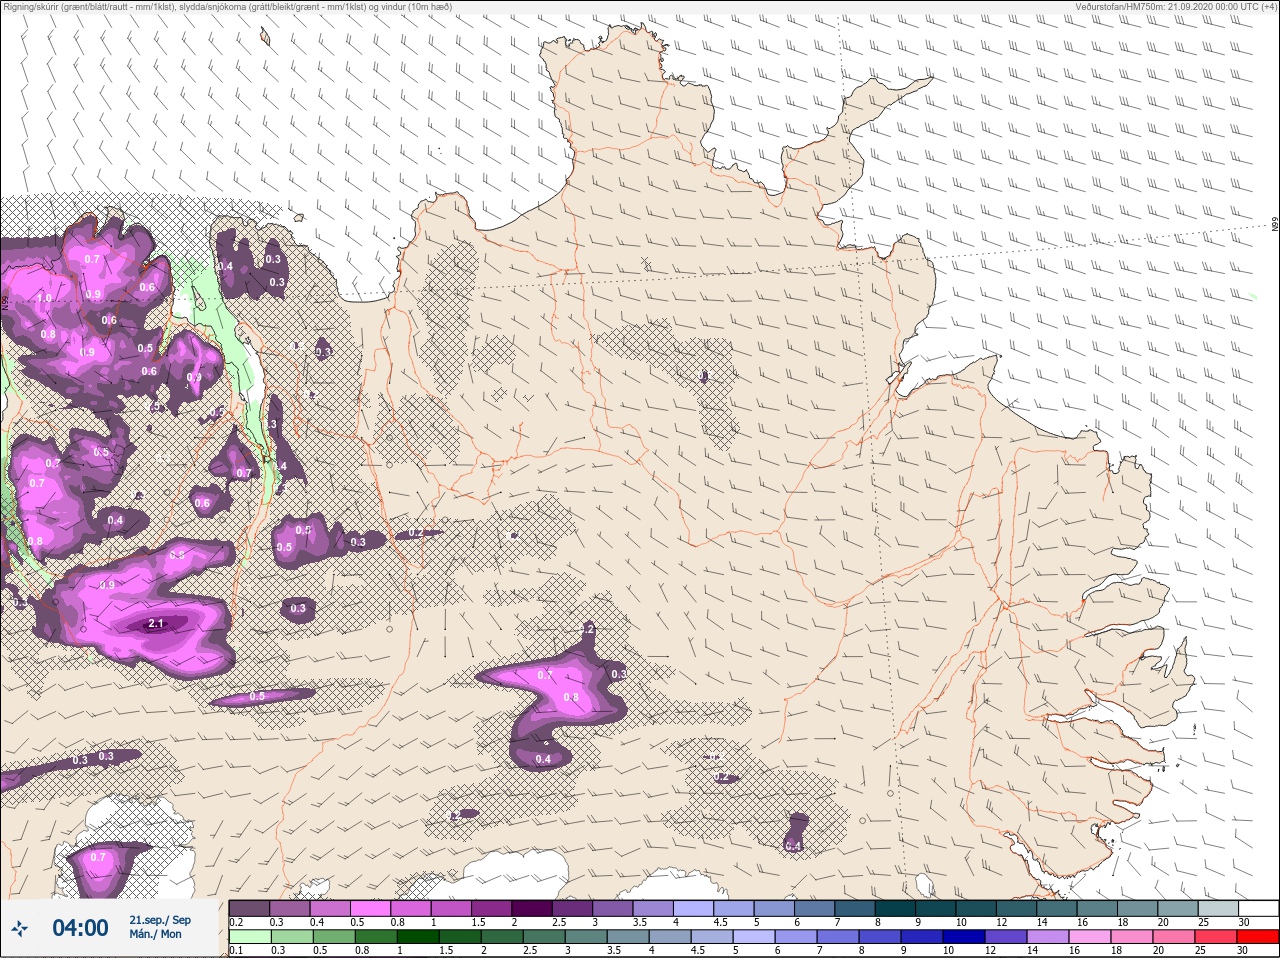Screen dimensions: 1280x958
Task: Pick the pale green 0.1 rain scale swatch
Action: tap(249, 937)
